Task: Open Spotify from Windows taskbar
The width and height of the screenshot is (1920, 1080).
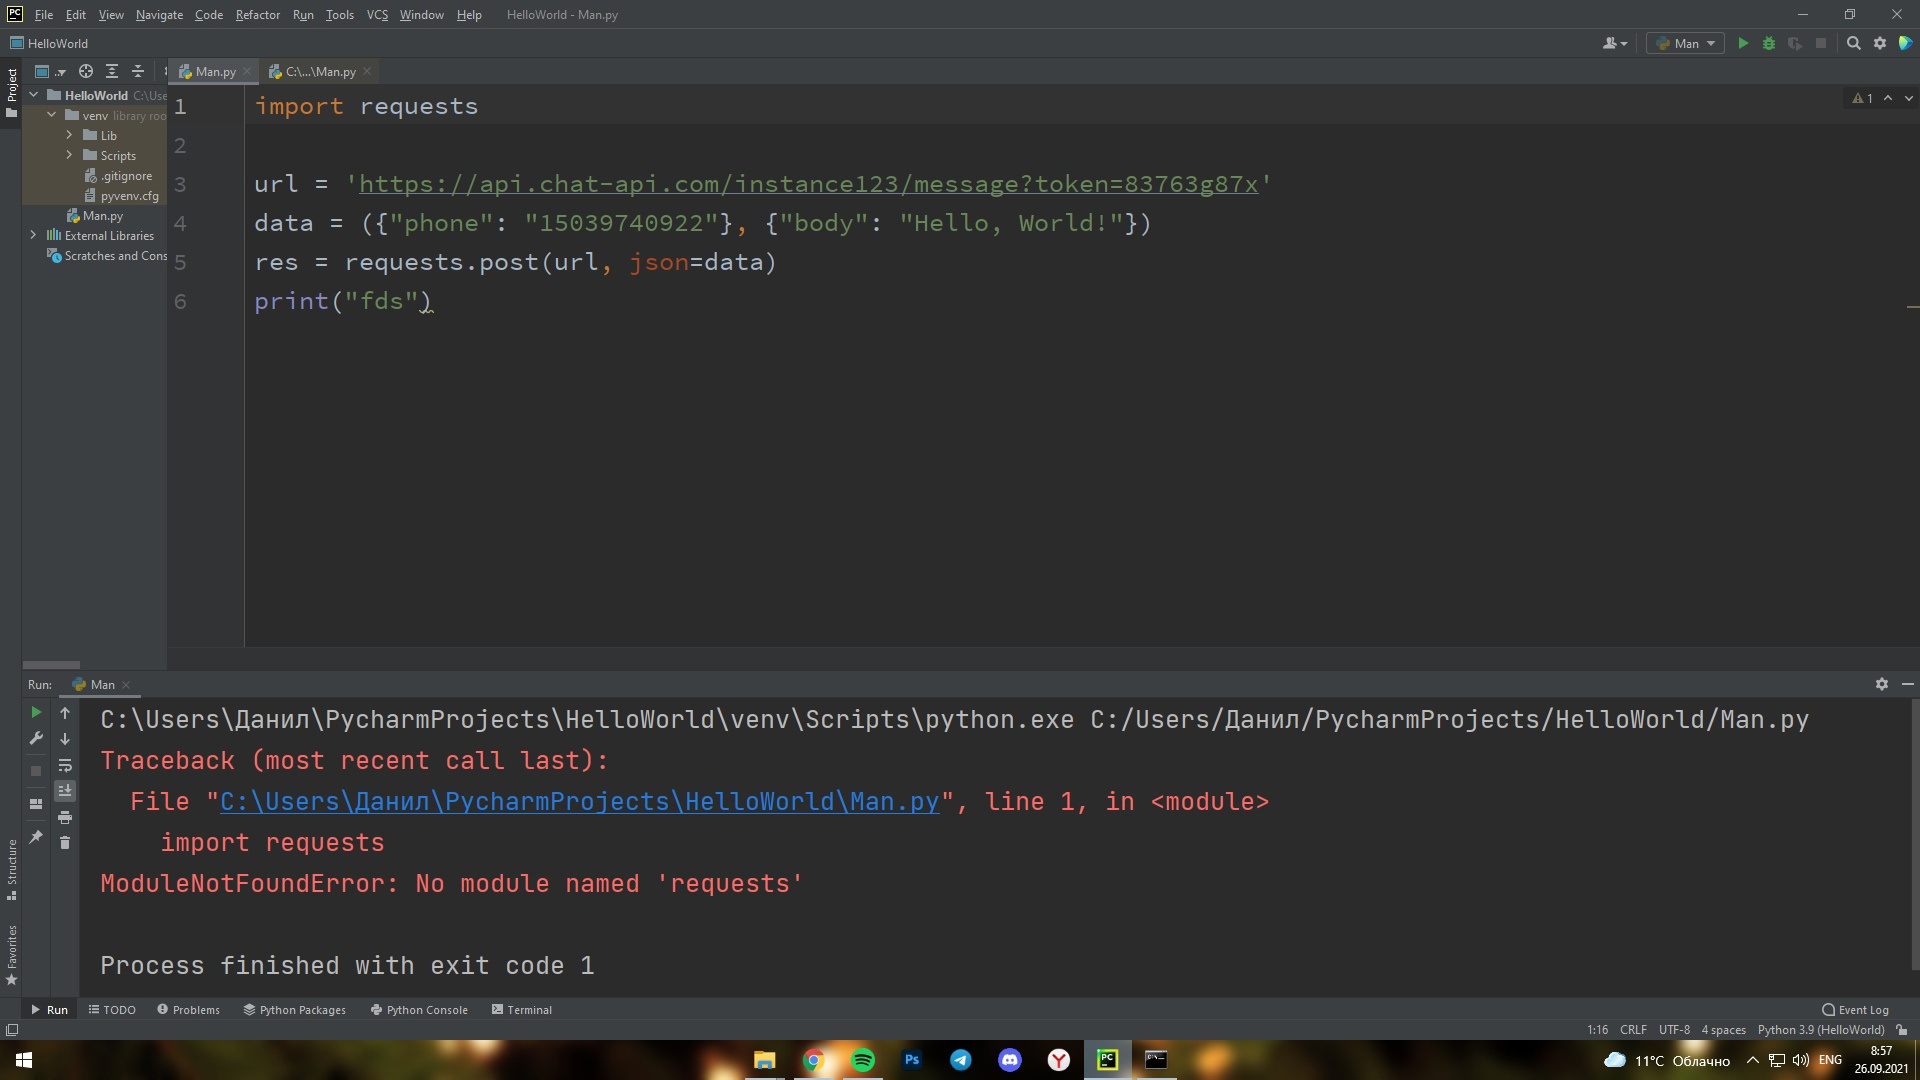Action: click(862, 1059)
